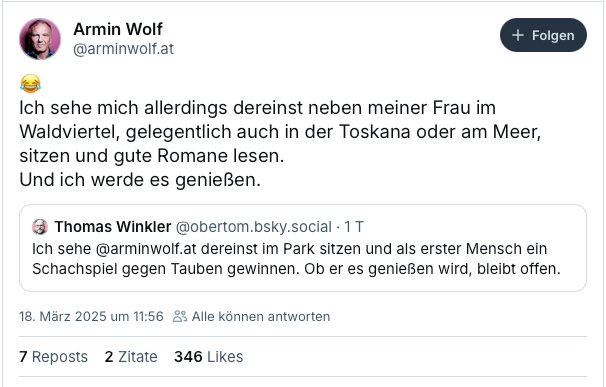This screenshot has height=387, width=606.
Task: Open the quoted post's 1 T timestamp
Action: tap(354, 227)
